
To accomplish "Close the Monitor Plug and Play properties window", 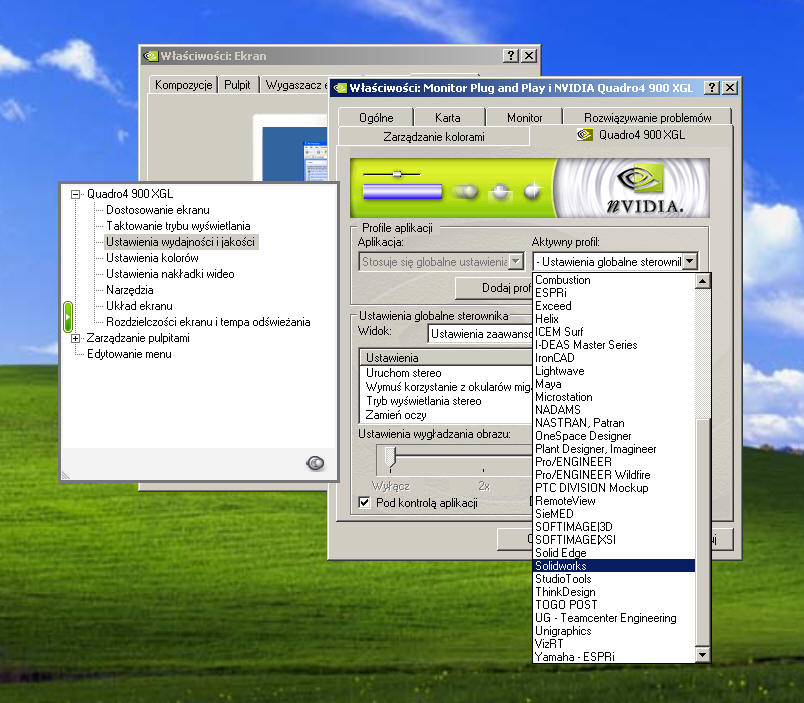I will tap(730, 88).
